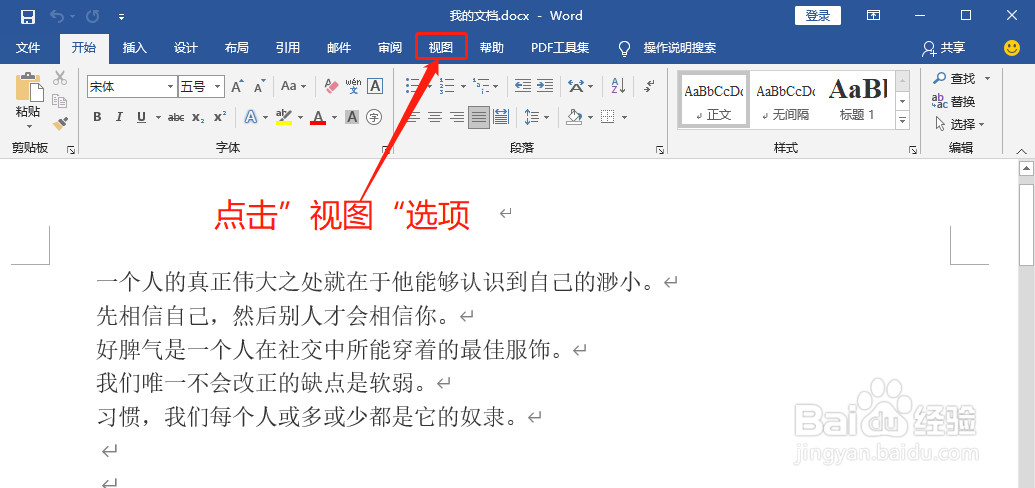
Task: Click Decrease Font Size icon
Action: click(x=259, y=87)
